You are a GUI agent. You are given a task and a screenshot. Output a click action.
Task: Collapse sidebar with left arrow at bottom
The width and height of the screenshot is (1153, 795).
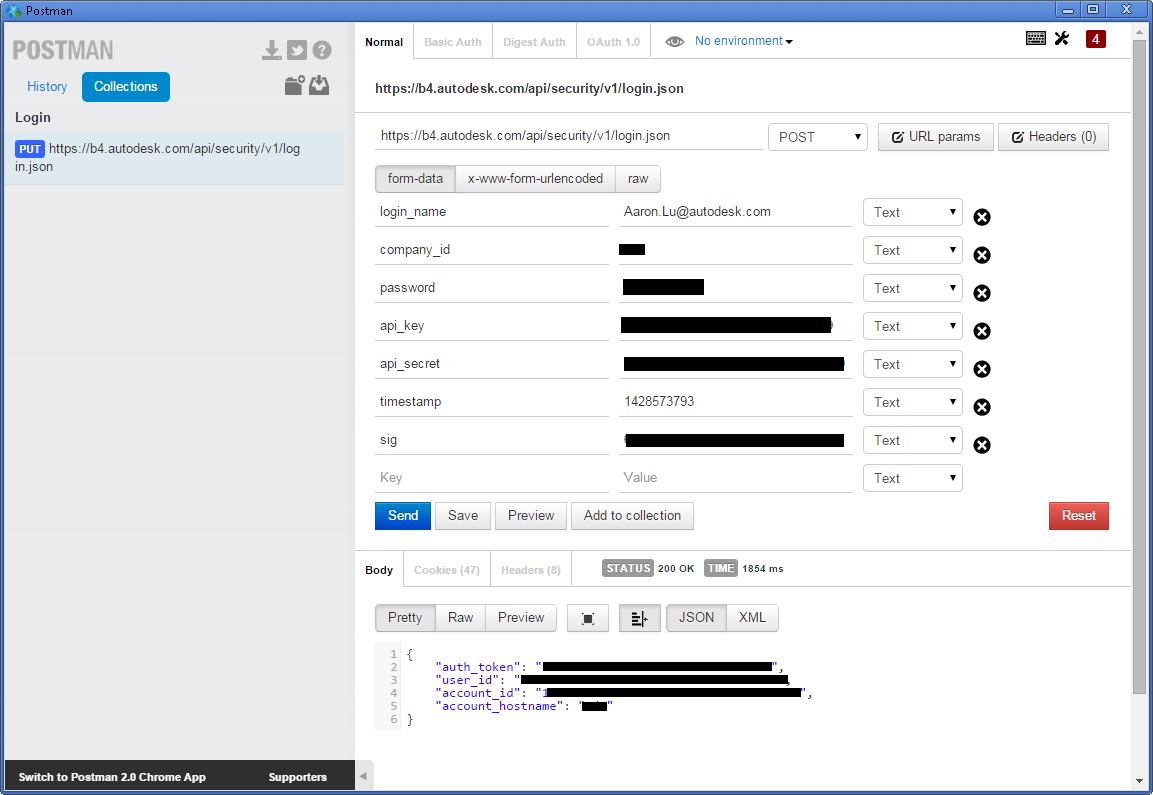point(363,776)
